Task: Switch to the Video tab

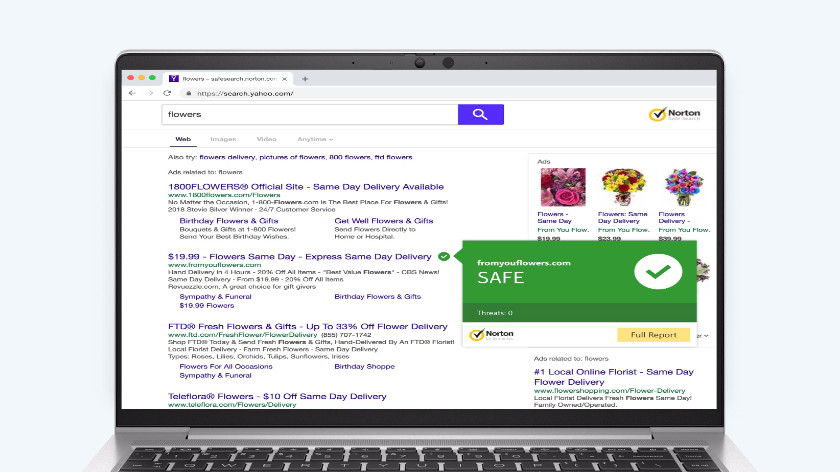Action: tap(266, 139)
